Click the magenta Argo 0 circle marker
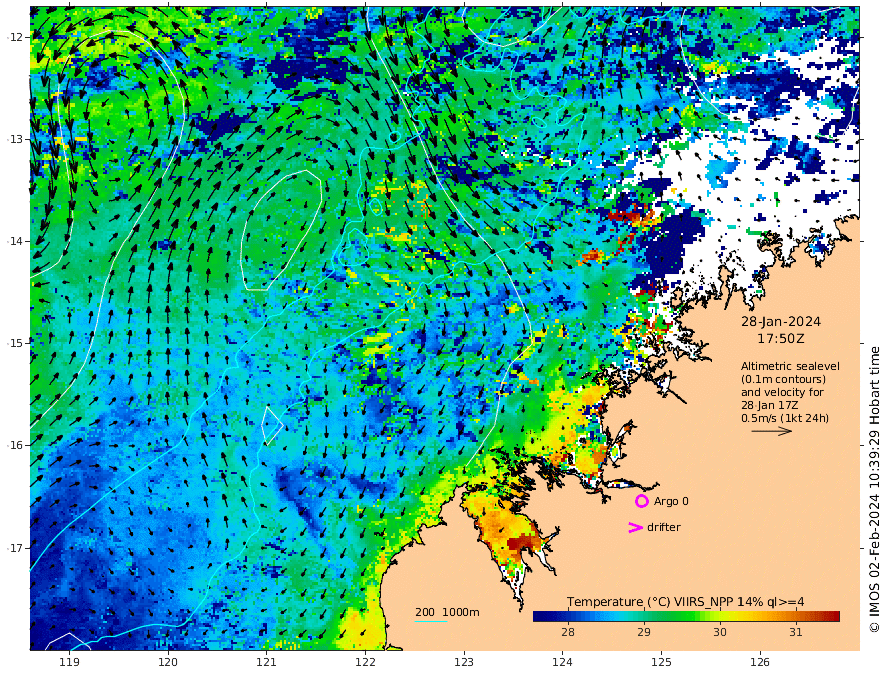The image size is (880, 680). (x=641, y=501)
